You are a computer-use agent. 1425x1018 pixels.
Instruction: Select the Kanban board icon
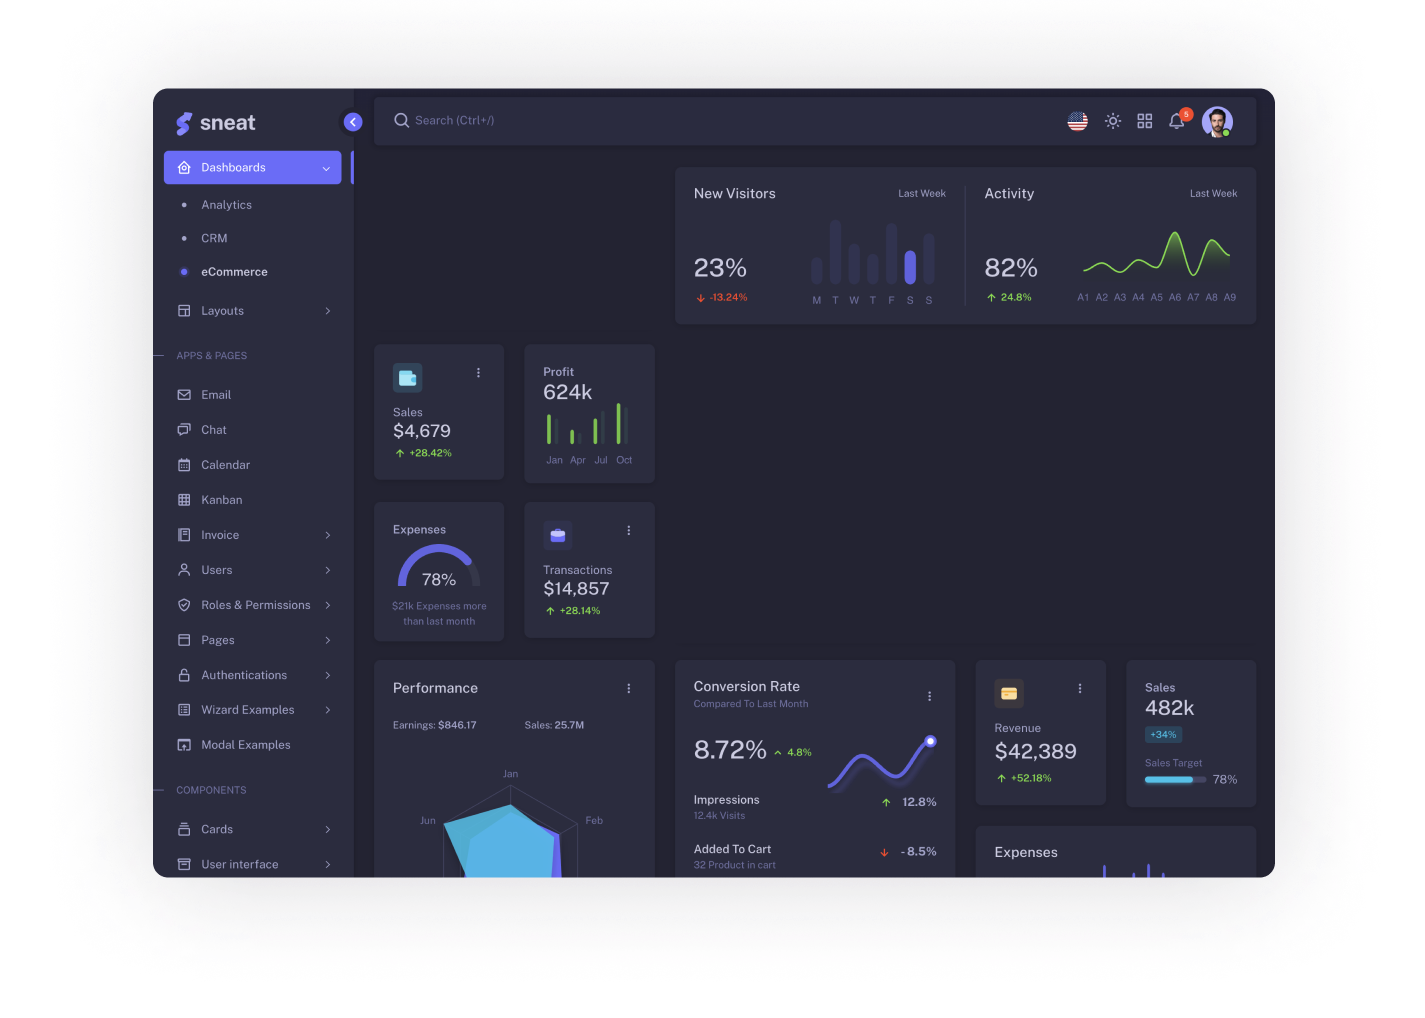pos(186,499)
